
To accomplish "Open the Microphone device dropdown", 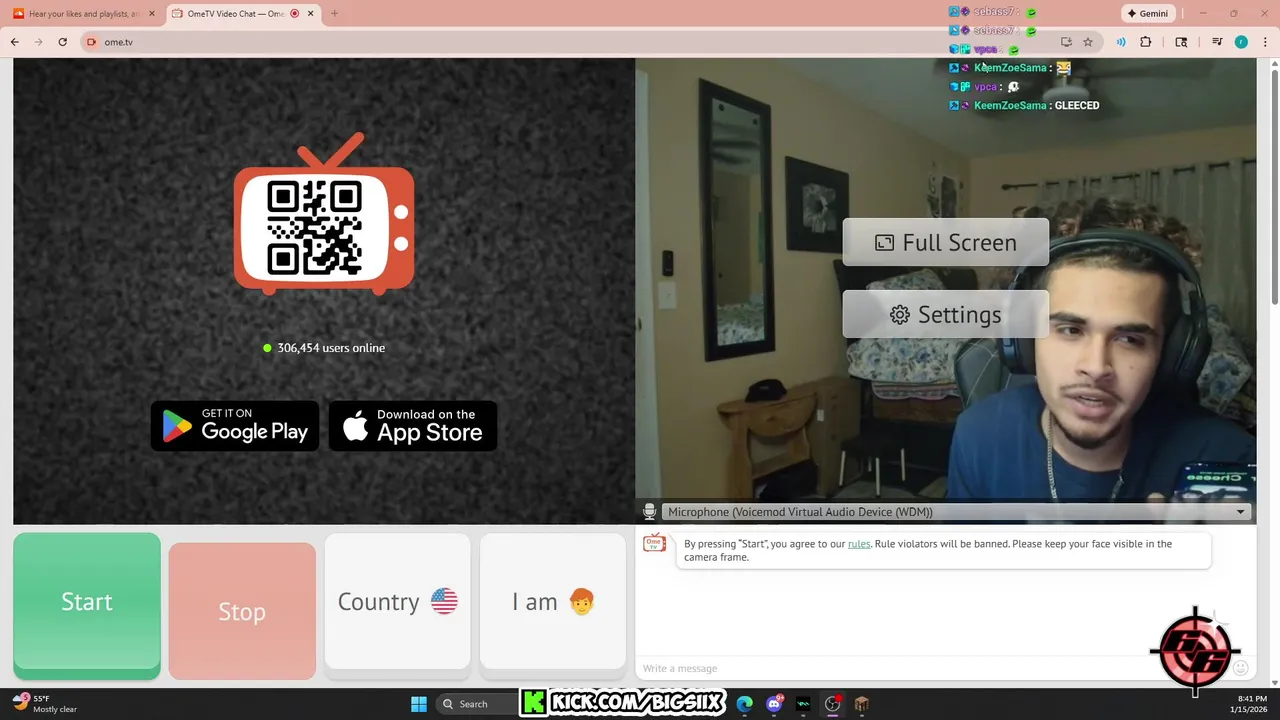I will (956, 512).
